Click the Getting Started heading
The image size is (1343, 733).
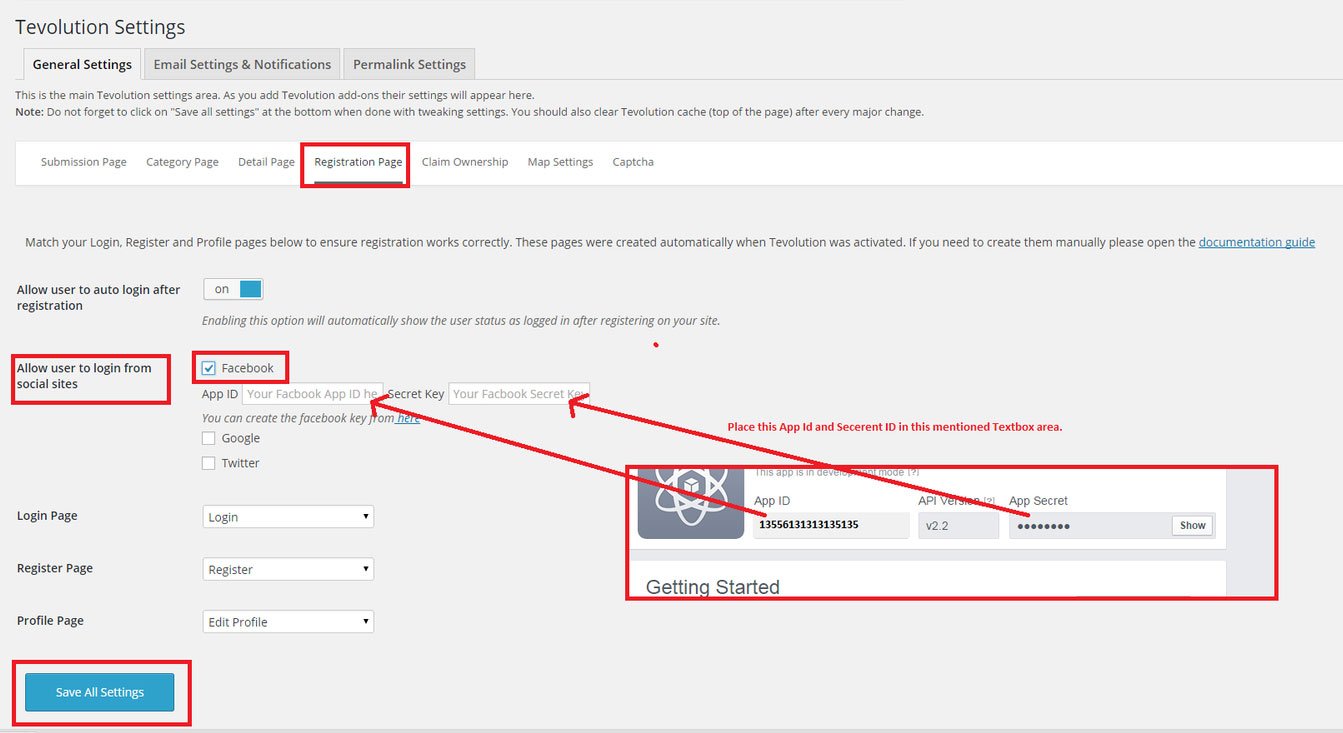point(713,587)
